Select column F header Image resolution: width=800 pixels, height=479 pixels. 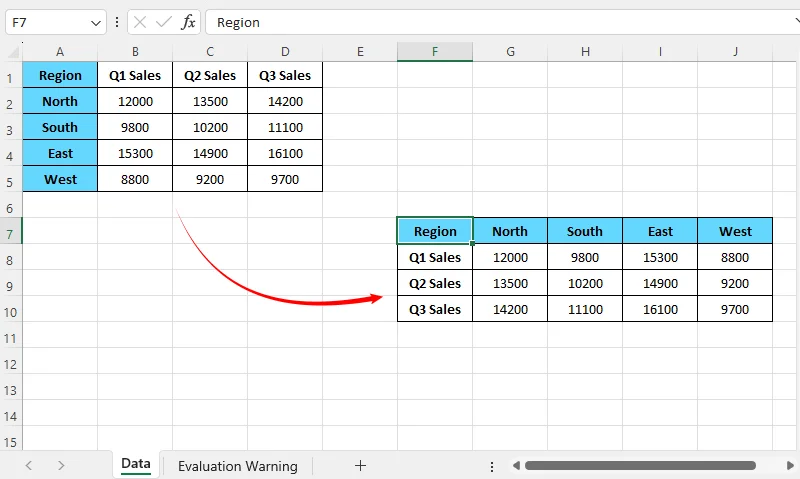(x=435, y=52)
